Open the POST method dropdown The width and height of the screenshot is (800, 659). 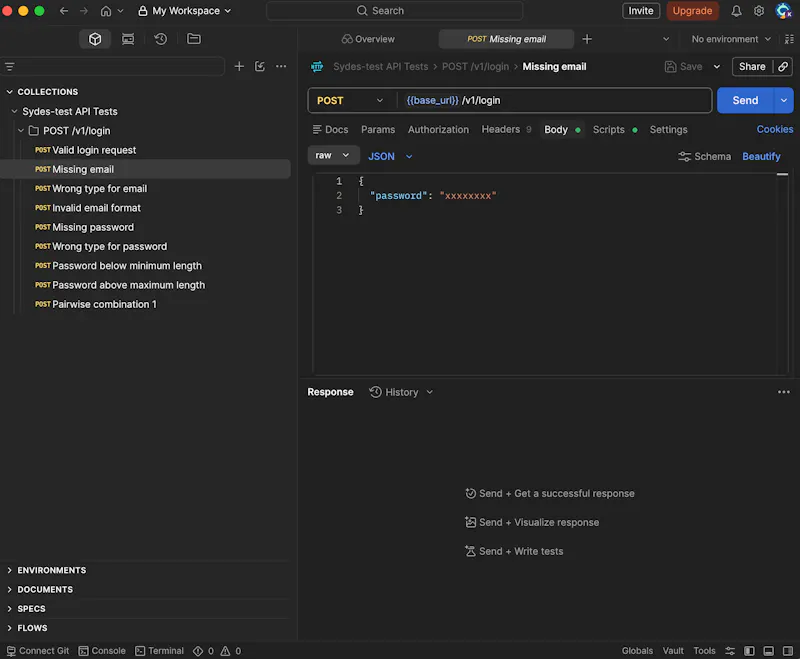[350, 100]
